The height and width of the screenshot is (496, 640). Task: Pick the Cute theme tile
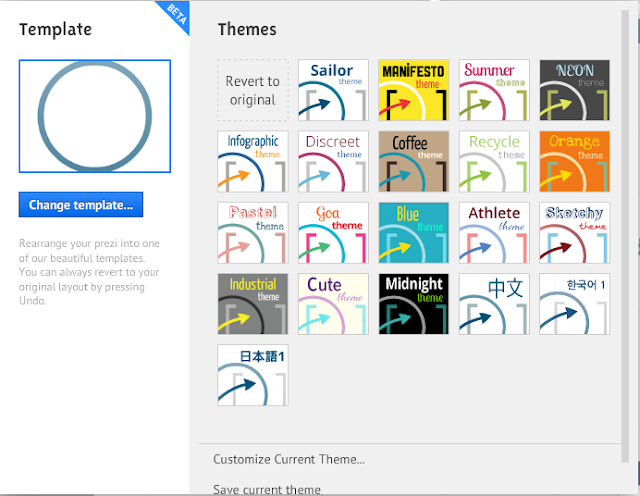tap(333, 304)
